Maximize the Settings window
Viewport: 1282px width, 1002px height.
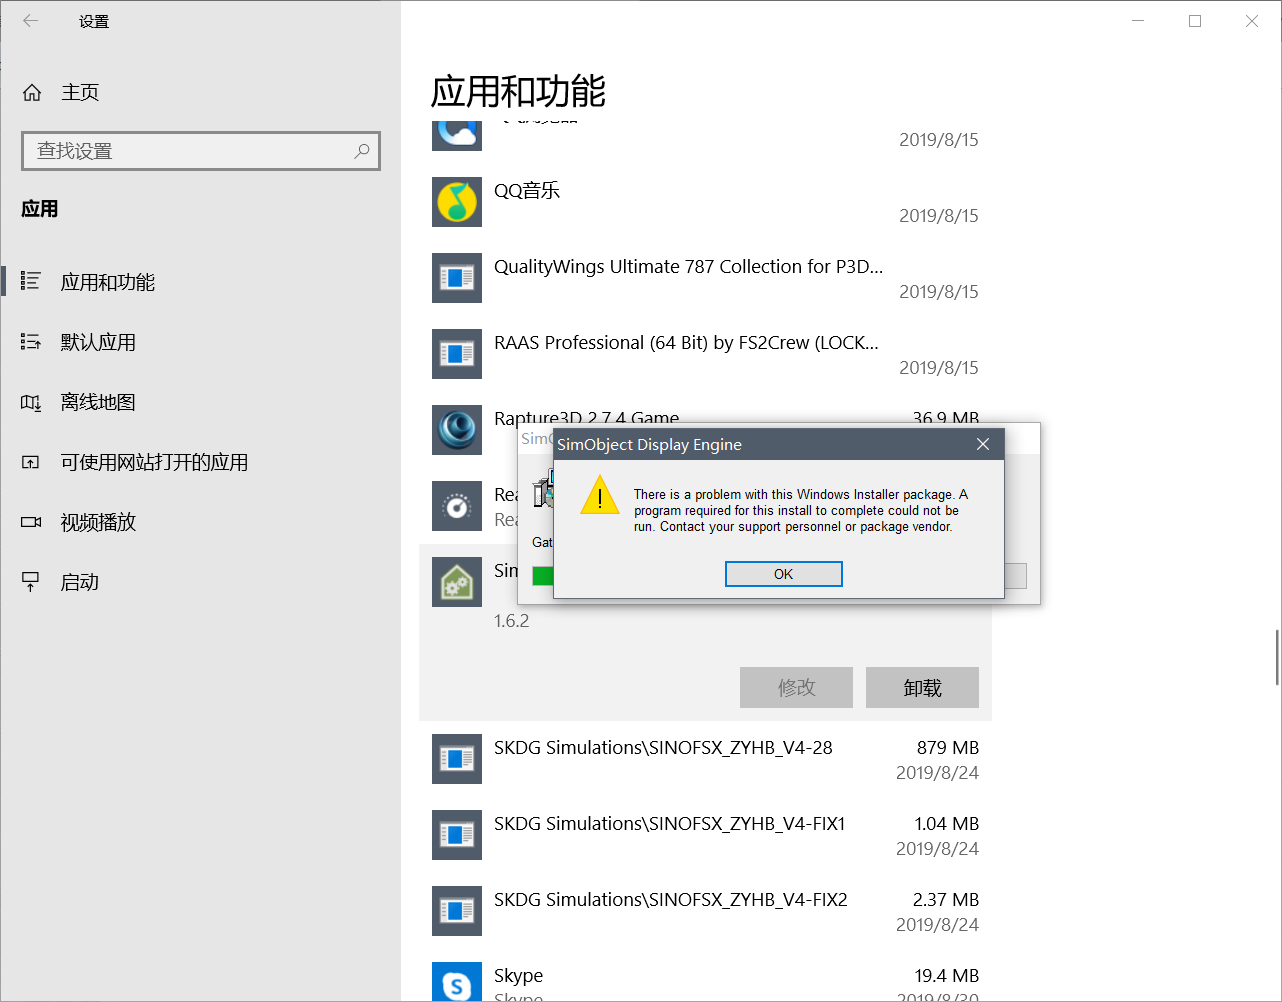click(1195, 21)
